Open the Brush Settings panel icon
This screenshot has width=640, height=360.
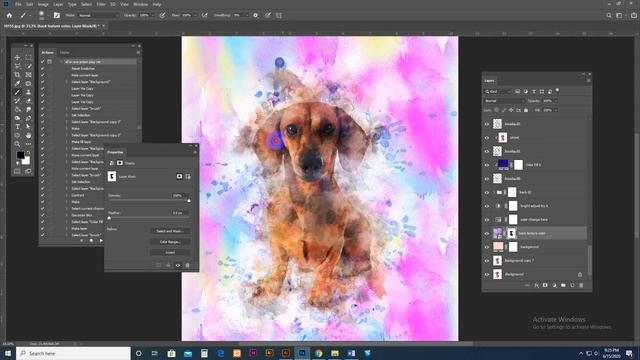point(57,15)
